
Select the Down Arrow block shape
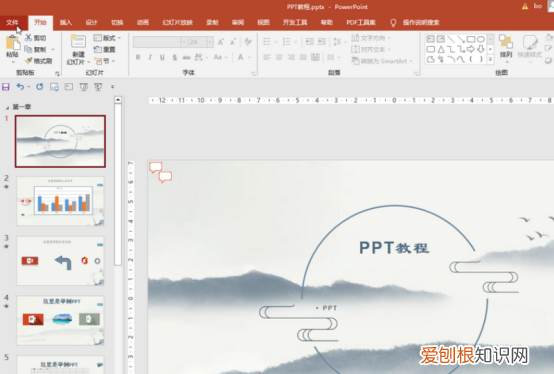click(x=481, y=49)
